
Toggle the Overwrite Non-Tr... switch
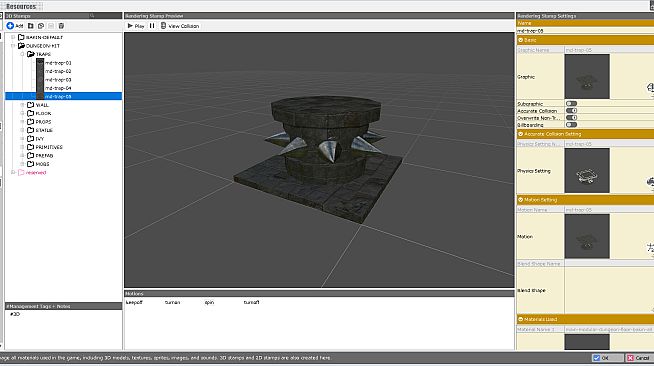(x=571, y=118)
